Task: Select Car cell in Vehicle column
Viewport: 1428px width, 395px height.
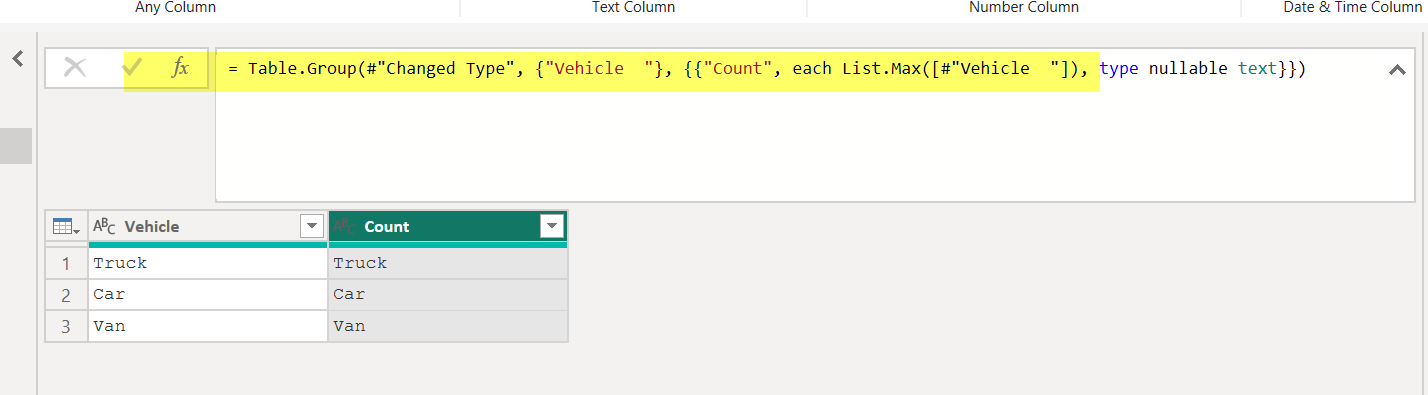Action: pyautogui.click(x=208, y=294)
